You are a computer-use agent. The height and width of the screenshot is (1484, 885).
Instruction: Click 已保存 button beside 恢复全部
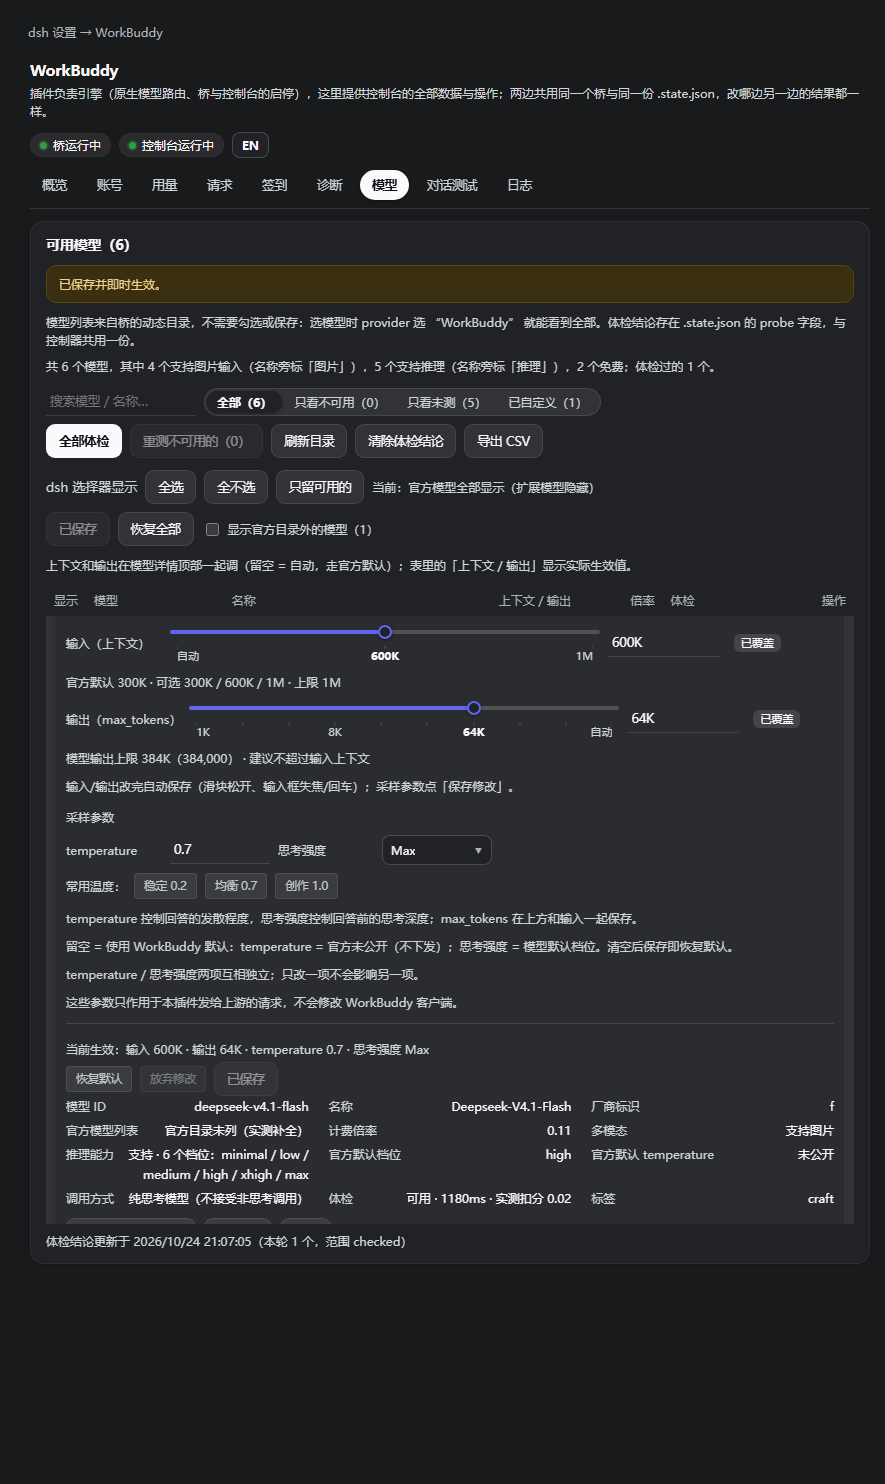tap(78, 529)
